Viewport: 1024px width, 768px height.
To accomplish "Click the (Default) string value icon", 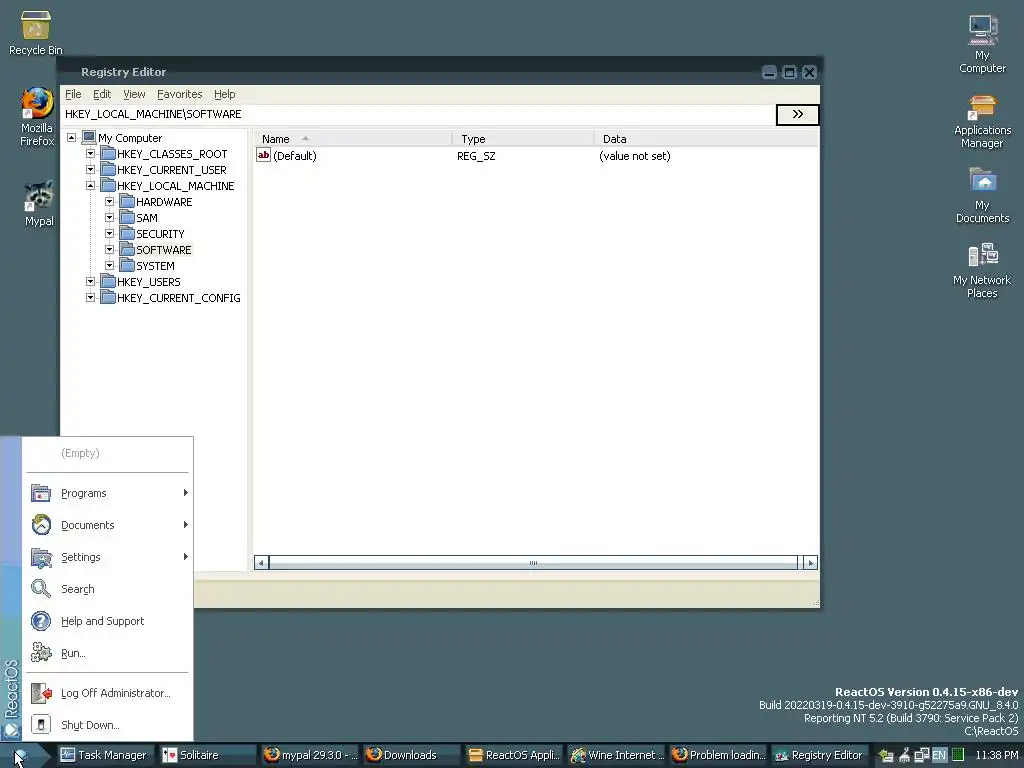I will point(263,155).
